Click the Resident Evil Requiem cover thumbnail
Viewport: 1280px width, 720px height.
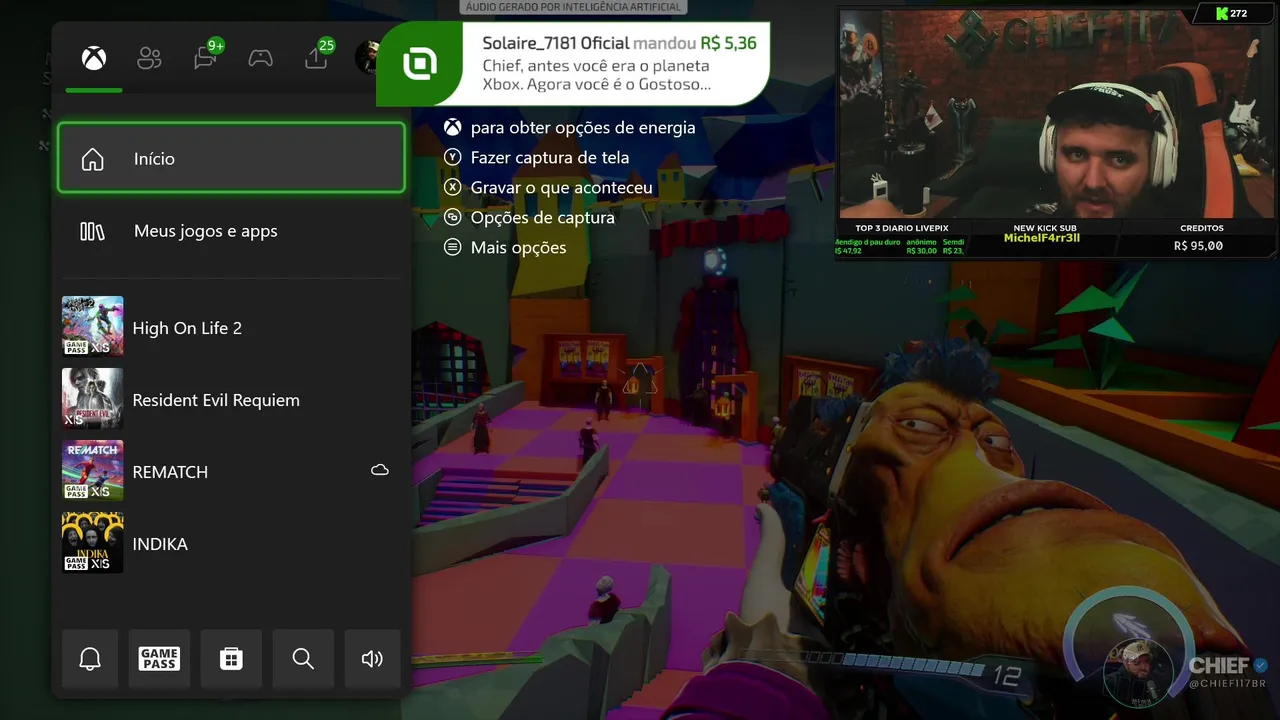coord(93,398)
